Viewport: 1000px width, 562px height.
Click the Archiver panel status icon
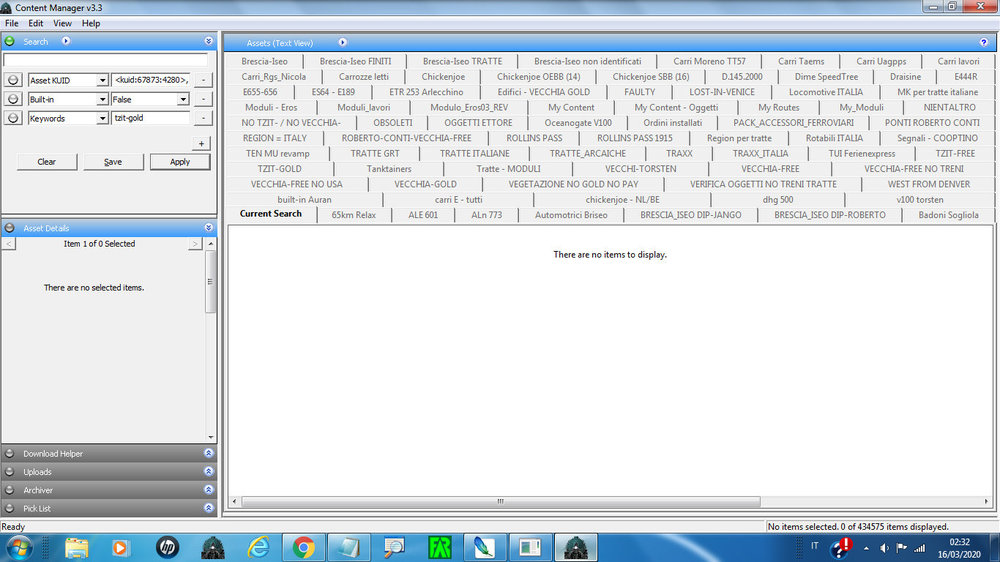[10, 490]
